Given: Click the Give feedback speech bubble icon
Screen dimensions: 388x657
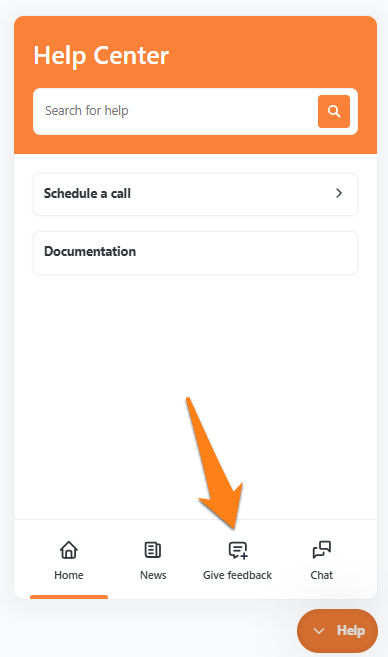Looking at the screenshot, I should click(238, 550).
